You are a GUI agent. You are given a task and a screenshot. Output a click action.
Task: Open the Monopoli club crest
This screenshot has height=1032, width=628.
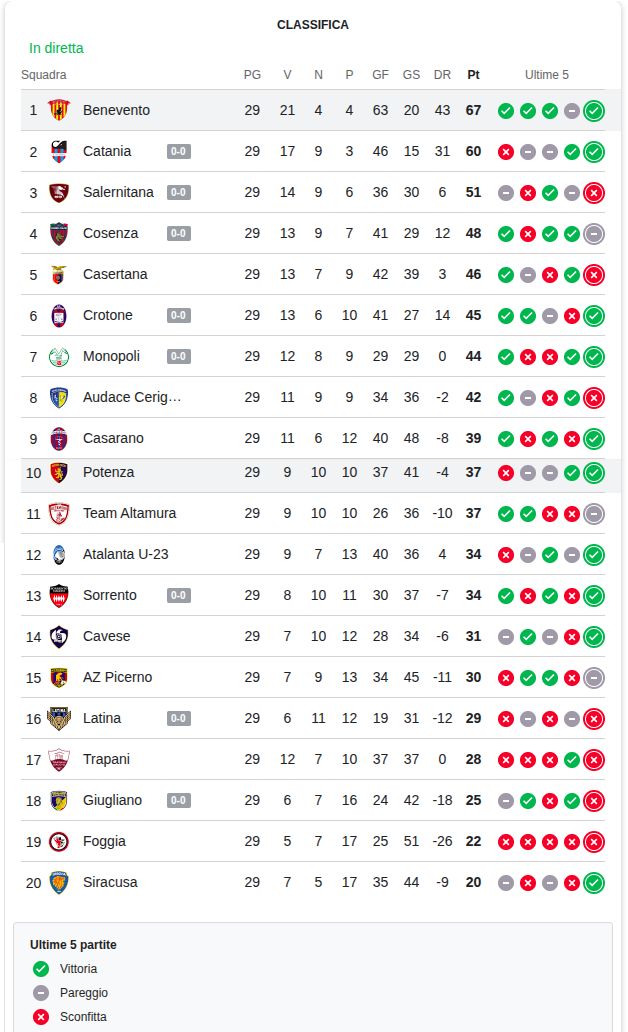(59, 356)
